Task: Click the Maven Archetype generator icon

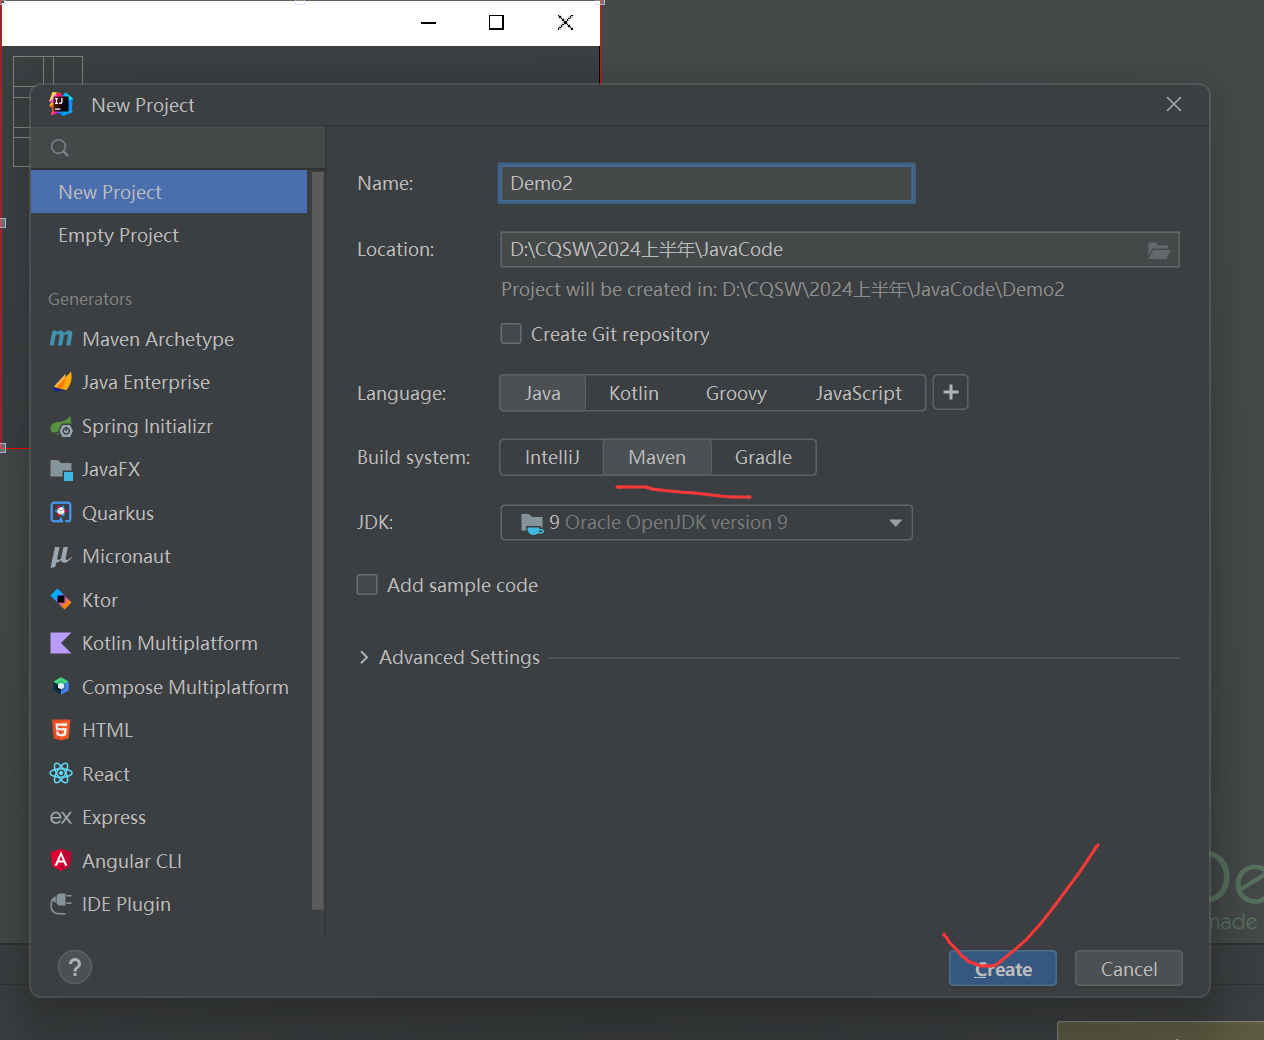Action: [61, 339]
